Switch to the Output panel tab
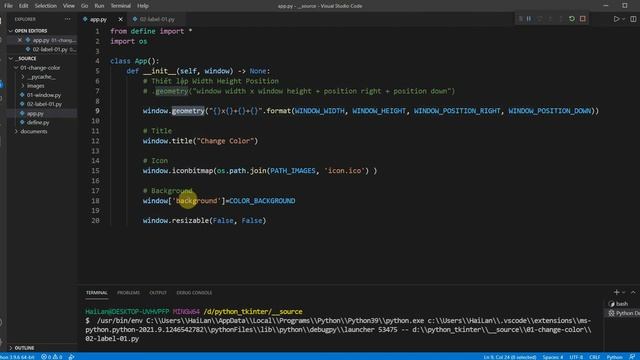Image resolution: width=640 pixels, height=360 pixels. coord(158,293)
